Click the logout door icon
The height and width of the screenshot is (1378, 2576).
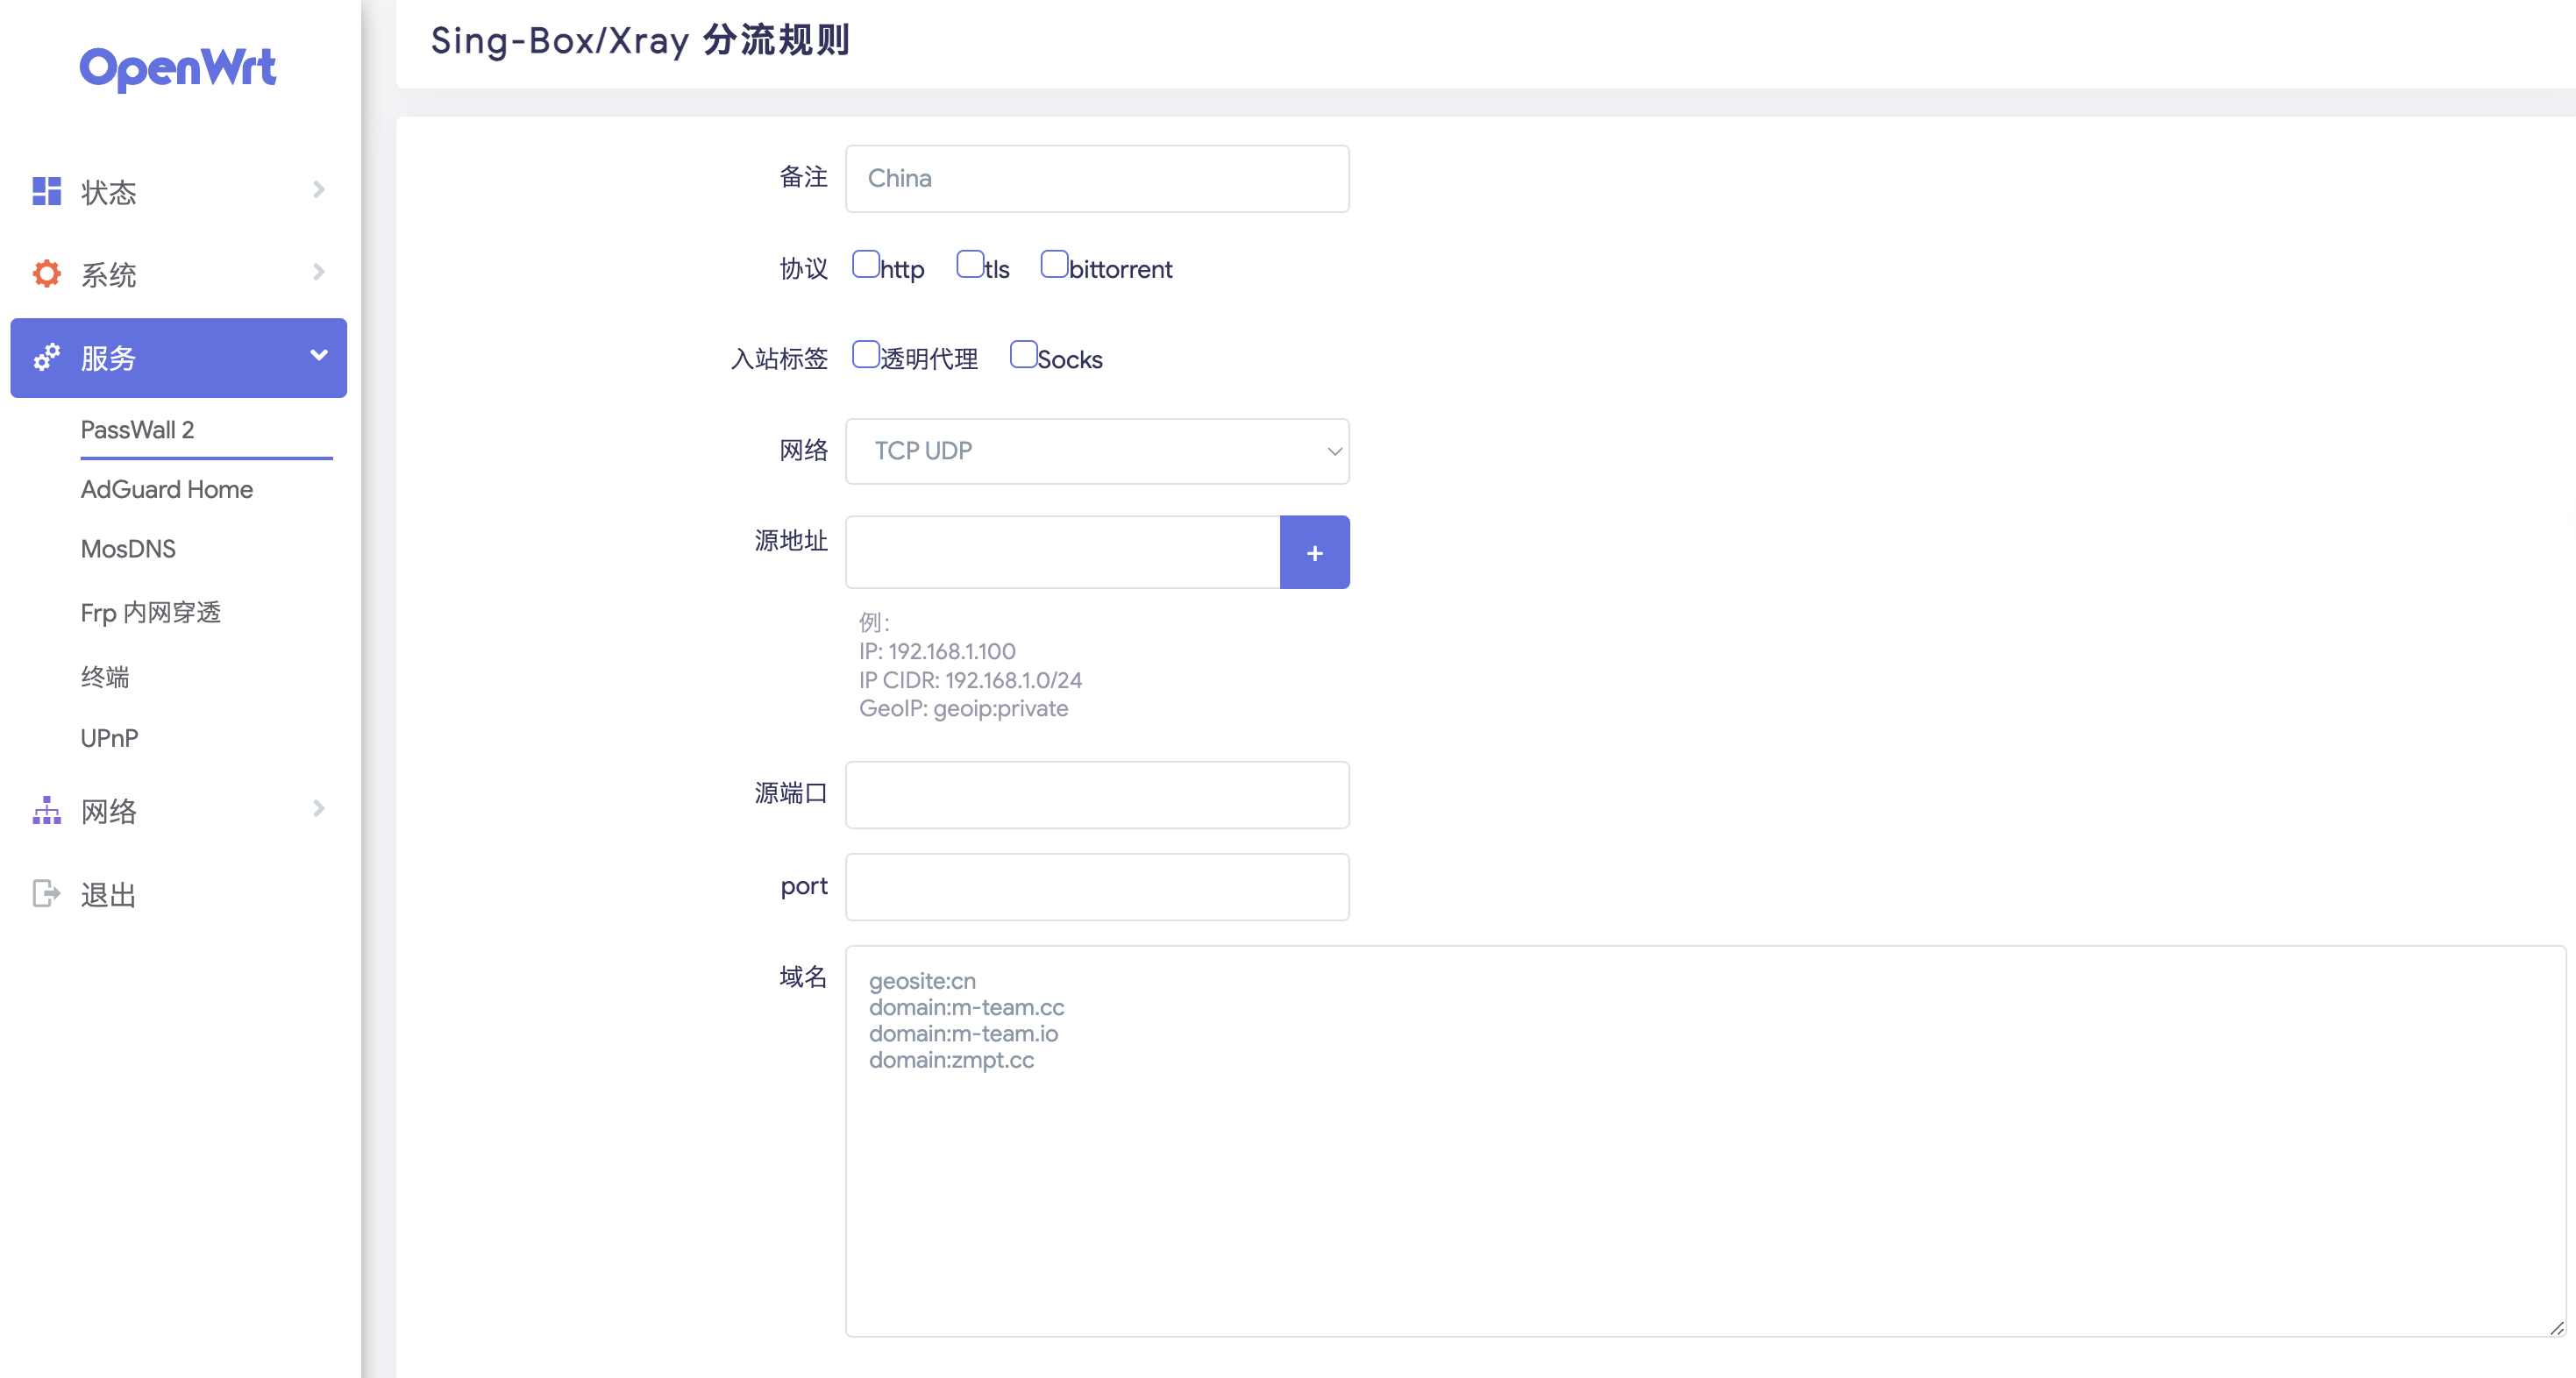tap(46, 893)
